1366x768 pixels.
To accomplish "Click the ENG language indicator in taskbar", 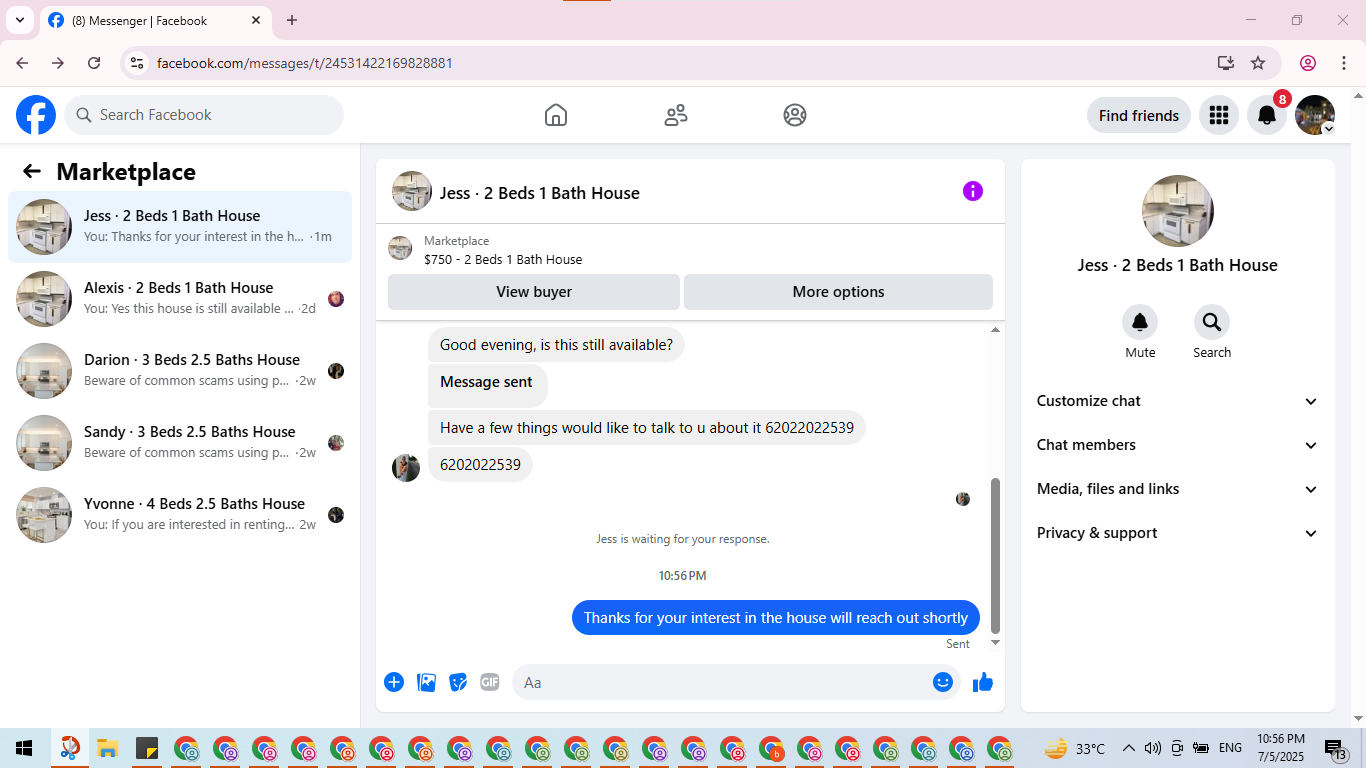I will pyautogui.click(x=1230, y=748).
